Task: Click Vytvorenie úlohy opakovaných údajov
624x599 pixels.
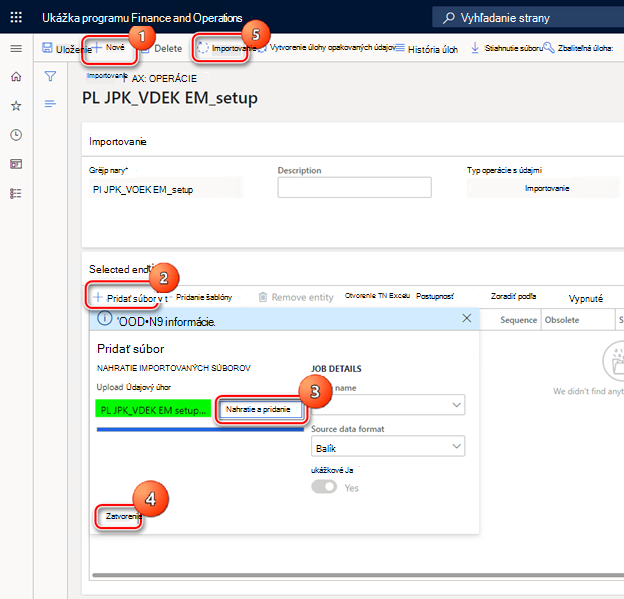Action: coord(327,48)
